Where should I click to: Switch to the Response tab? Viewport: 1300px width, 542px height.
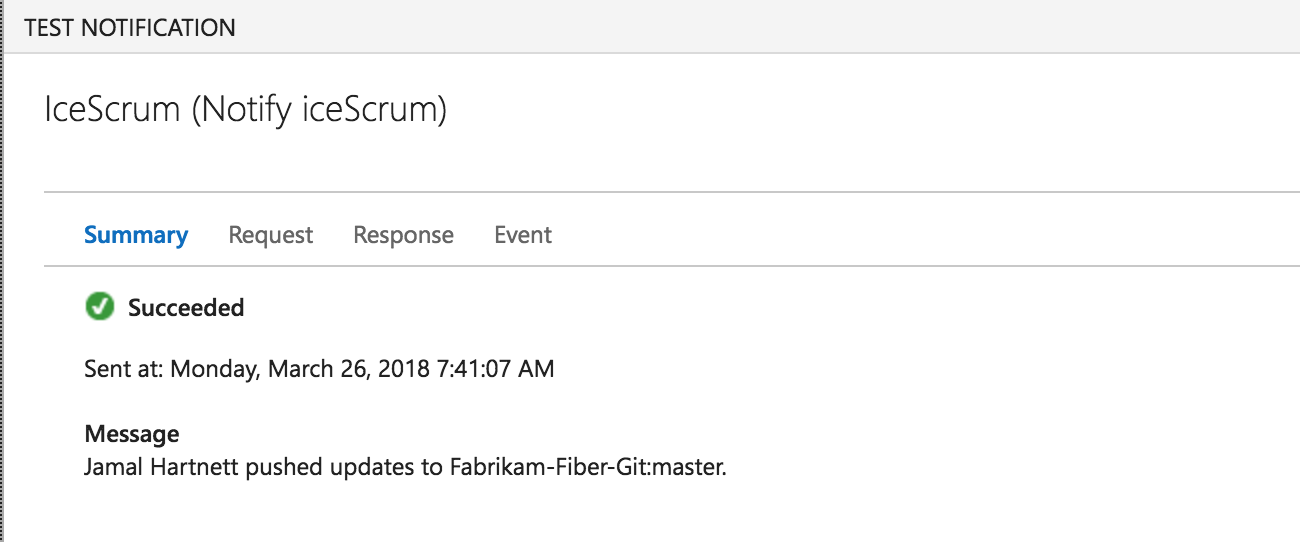click(x=403, y=235)
